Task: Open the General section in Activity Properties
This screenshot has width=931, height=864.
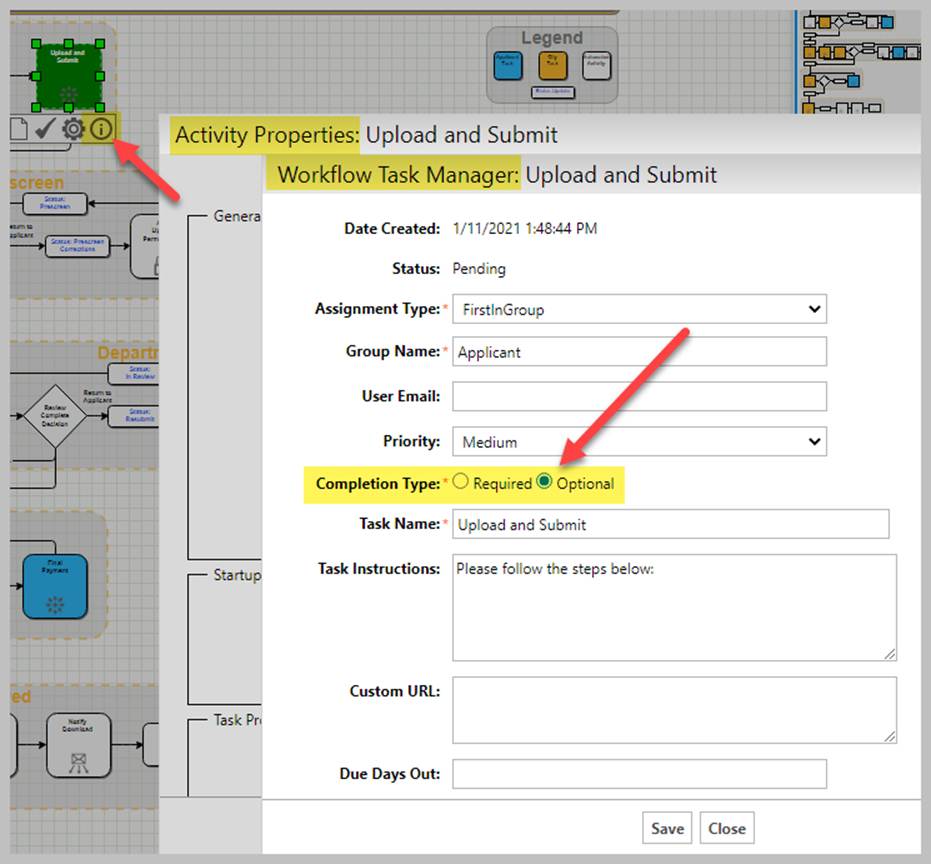Action: coord(237,216)
